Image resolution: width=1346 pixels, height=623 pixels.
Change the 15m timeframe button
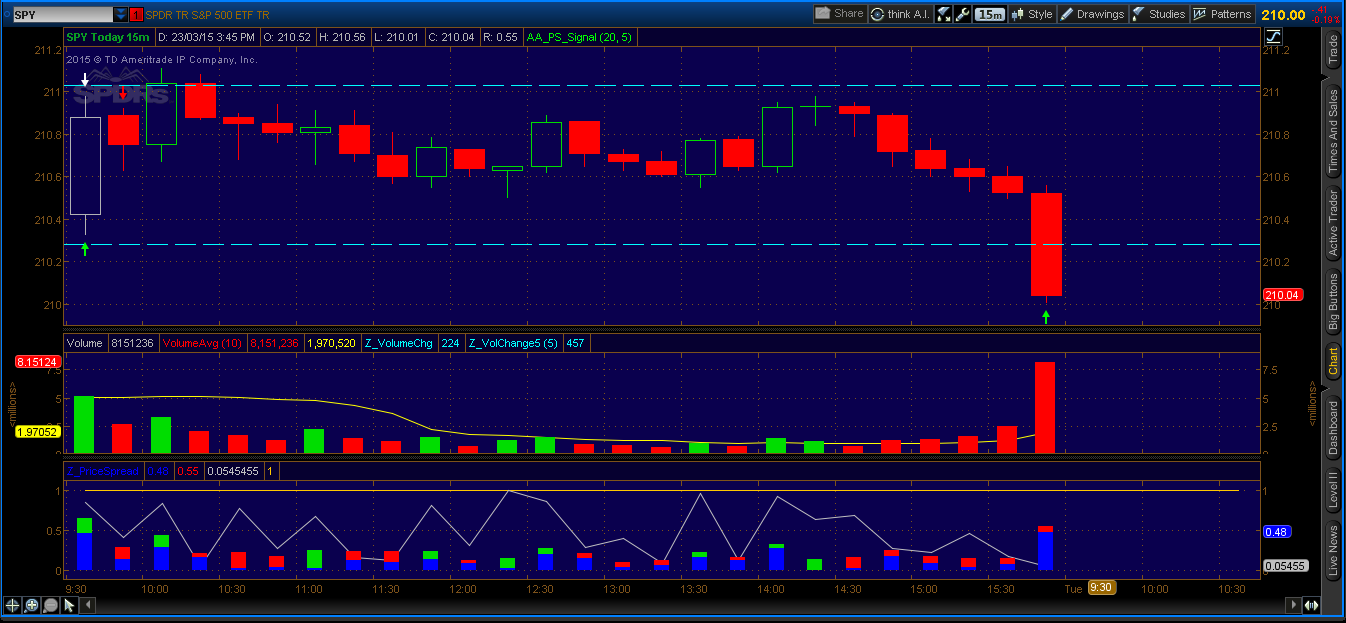pyautogui.click(x=990, y=14)
